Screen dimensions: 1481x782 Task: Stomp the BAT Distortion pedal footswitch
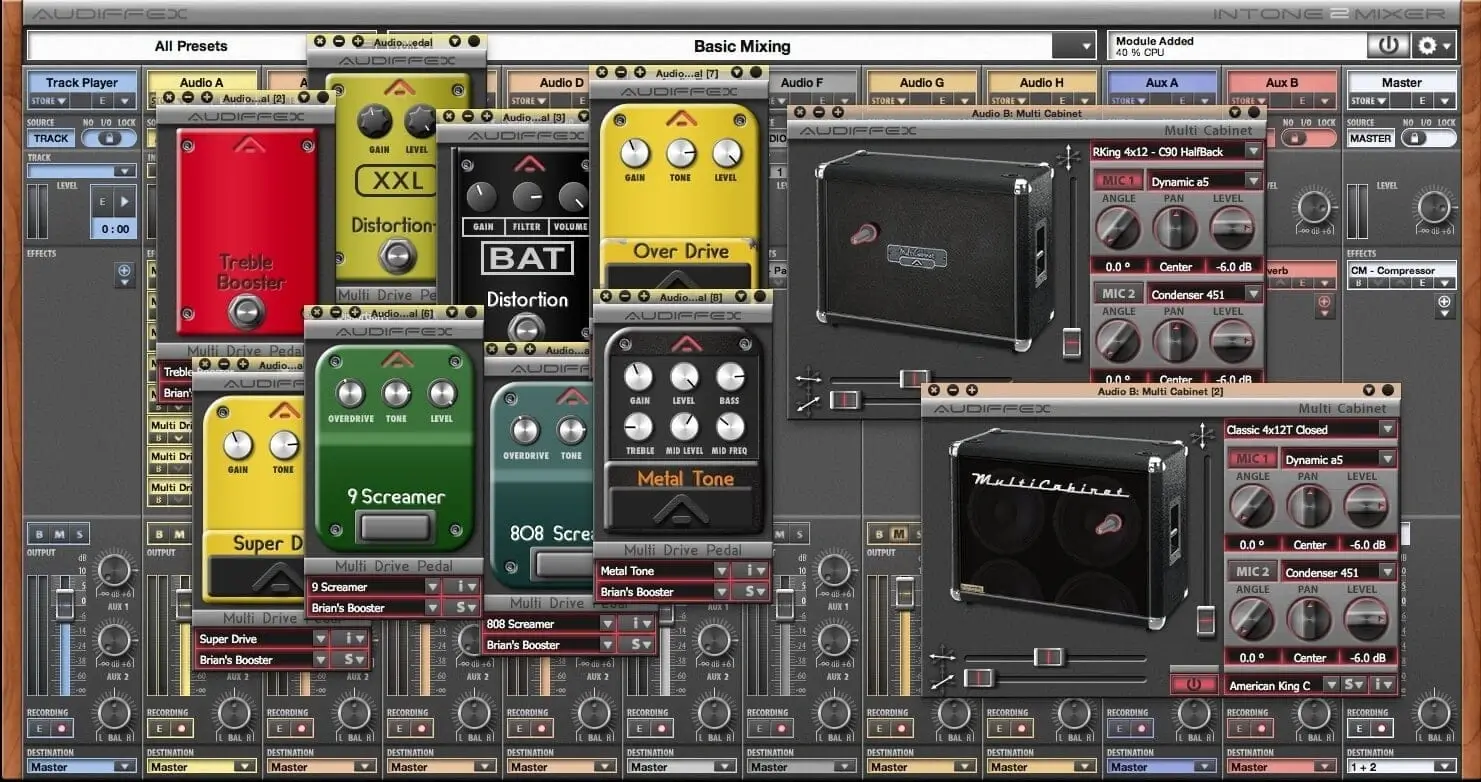tap(526, 328)
